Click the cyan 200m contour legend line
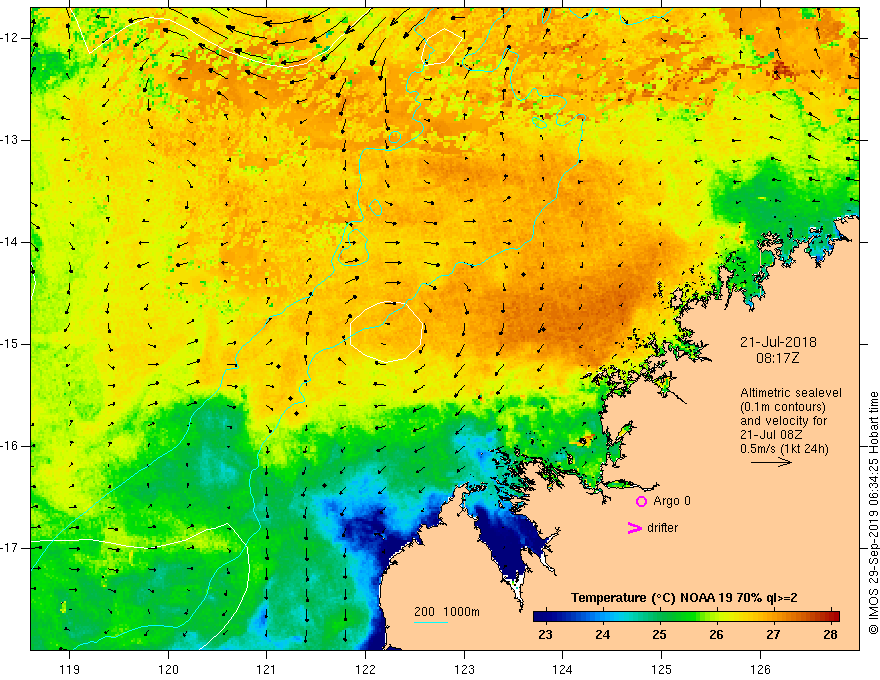 [x=430, y=622]
